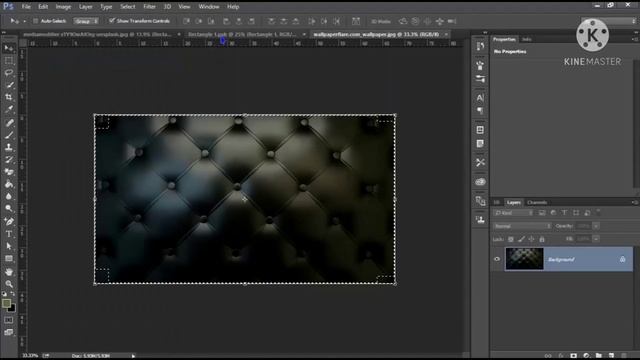This screenshot has width=640, height=360.
Task: Toggle the layer filter on/off switch
Action: (598, 212)
